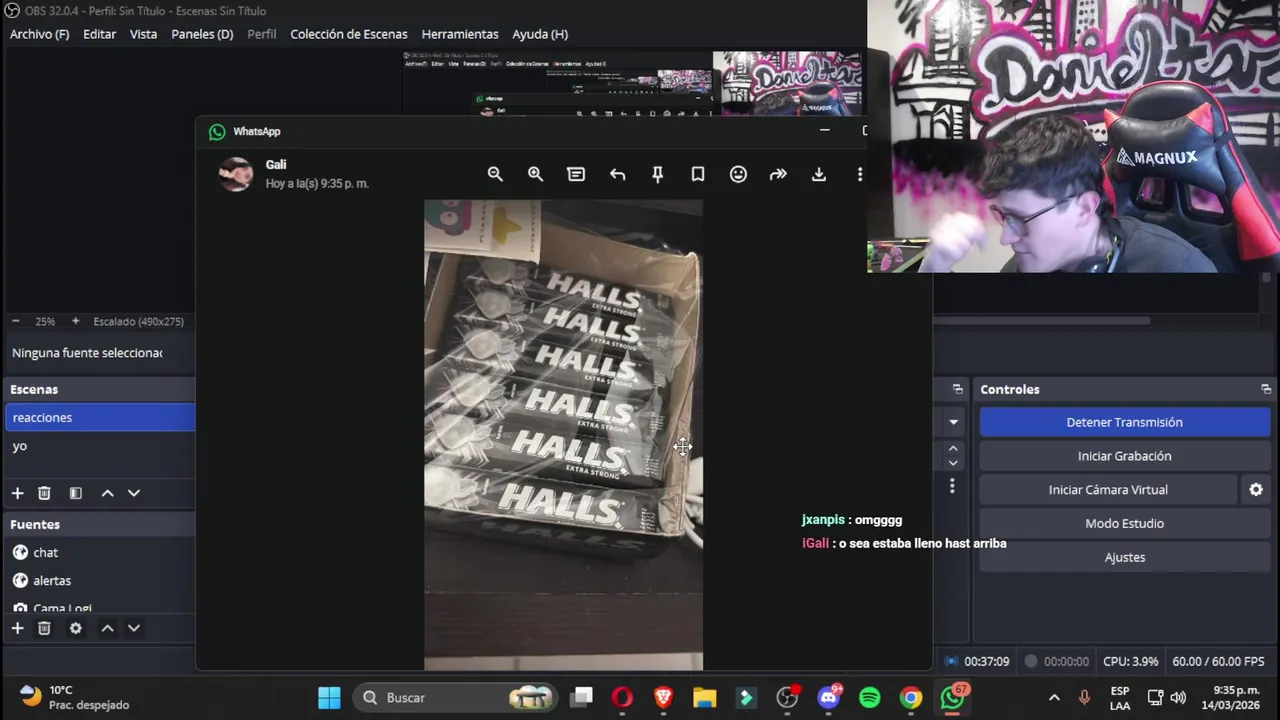Click Detener Transmisión button
The image size is (1280, 720).
point(1124,422)
